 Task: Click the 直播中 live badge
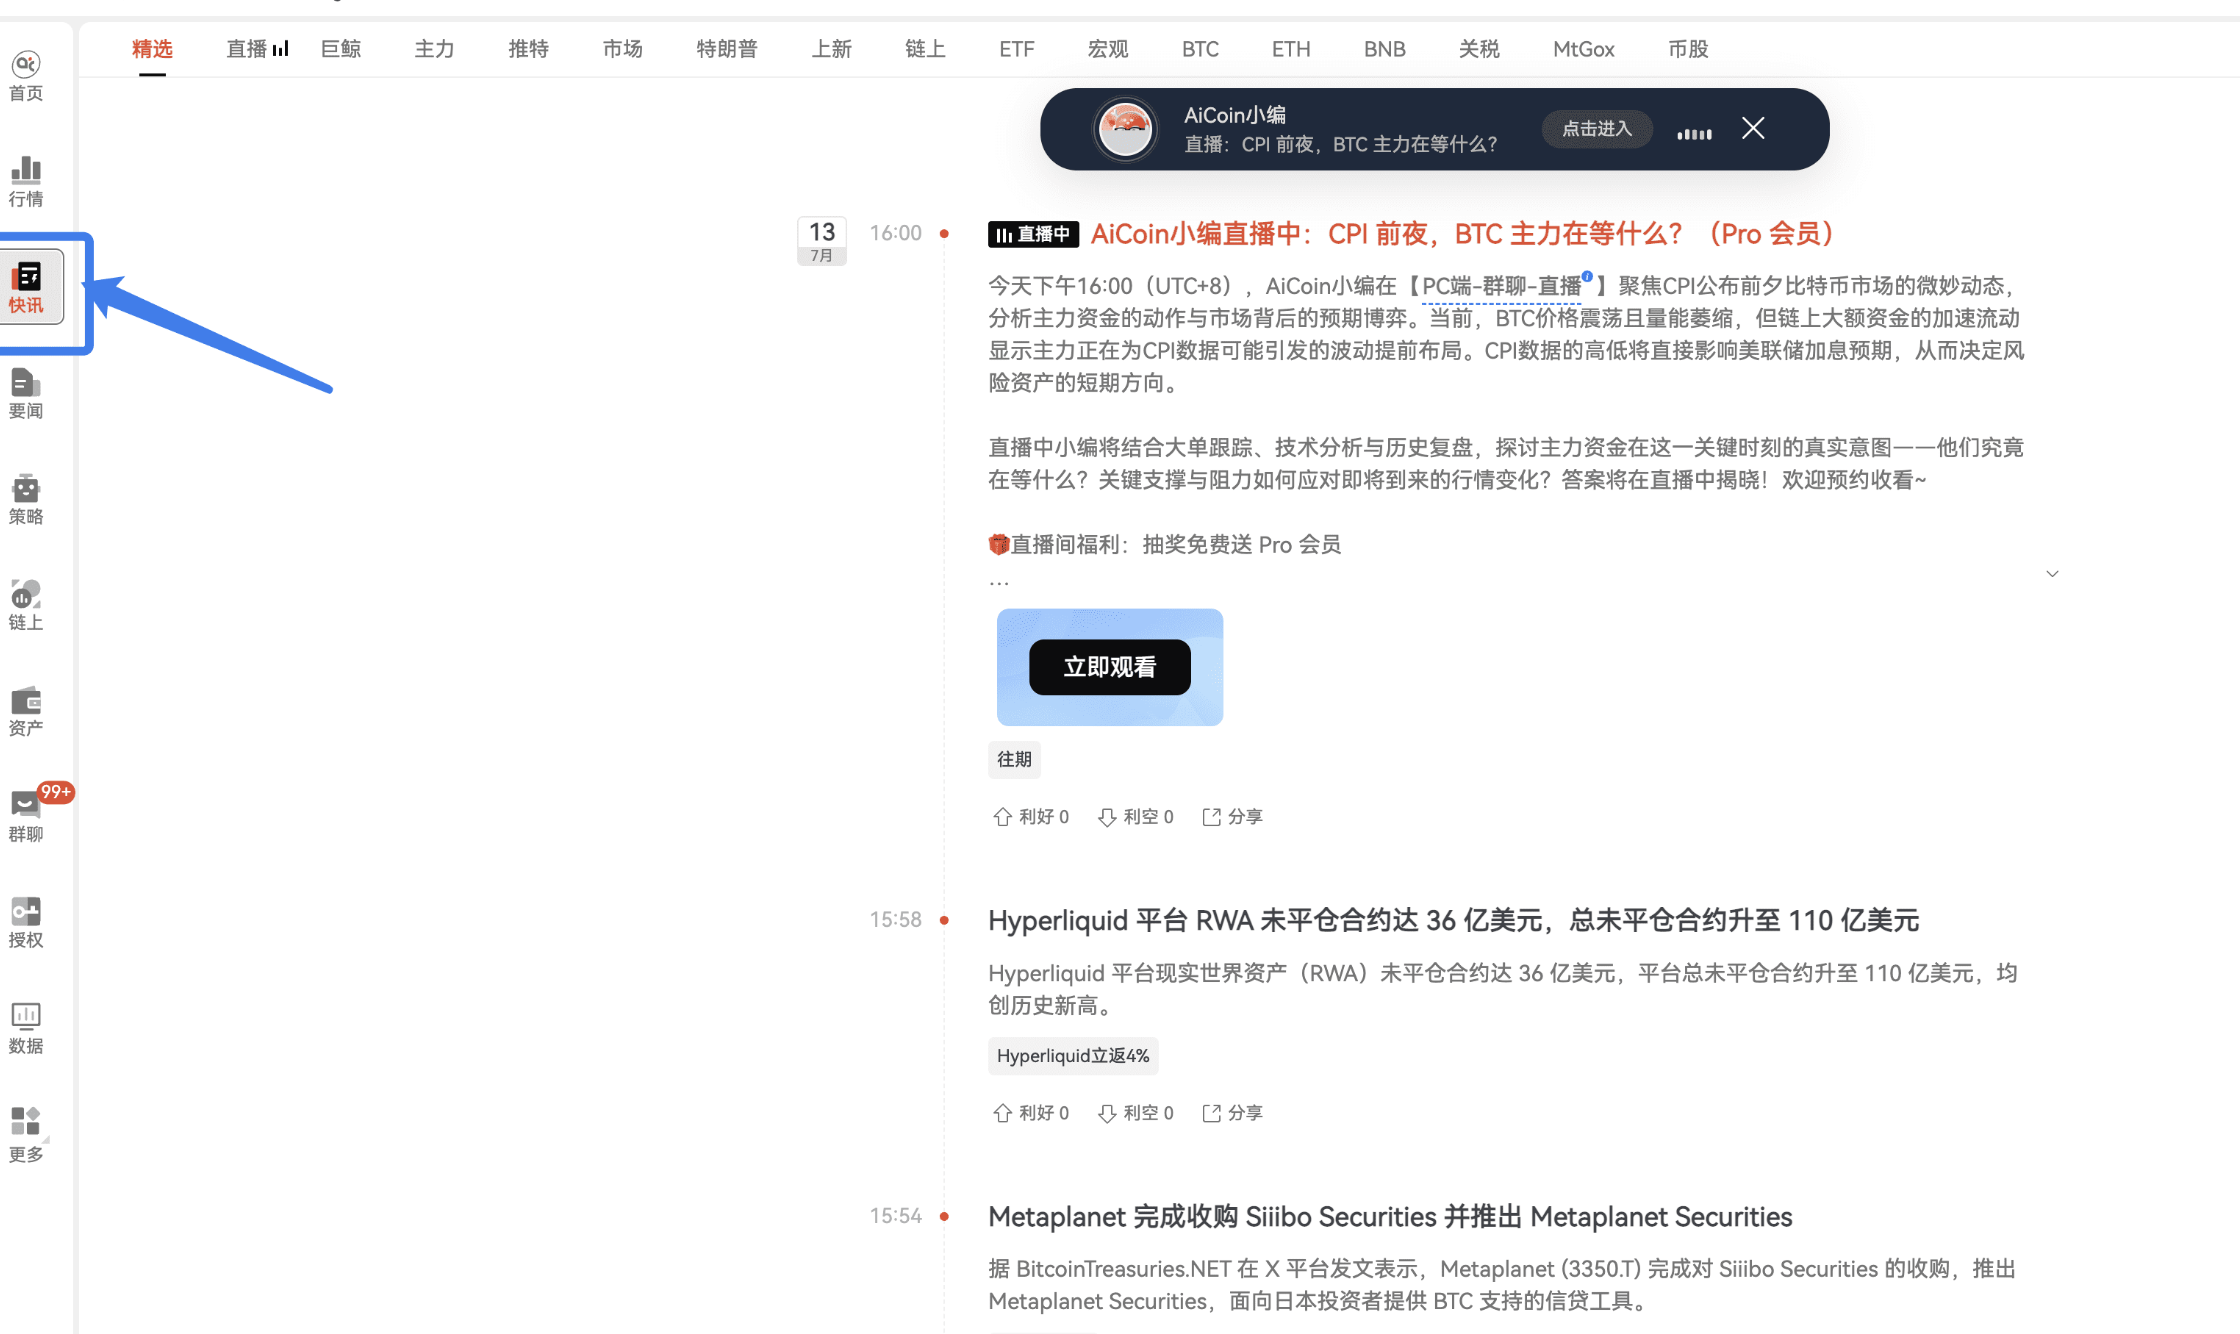[x=1033, y=234]
